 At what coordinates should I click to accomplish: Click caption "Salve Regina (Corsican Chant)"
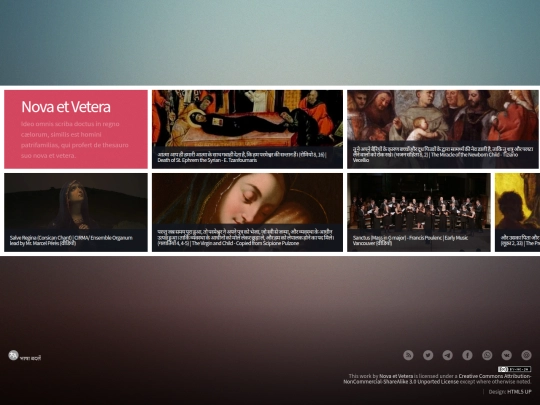41,238
